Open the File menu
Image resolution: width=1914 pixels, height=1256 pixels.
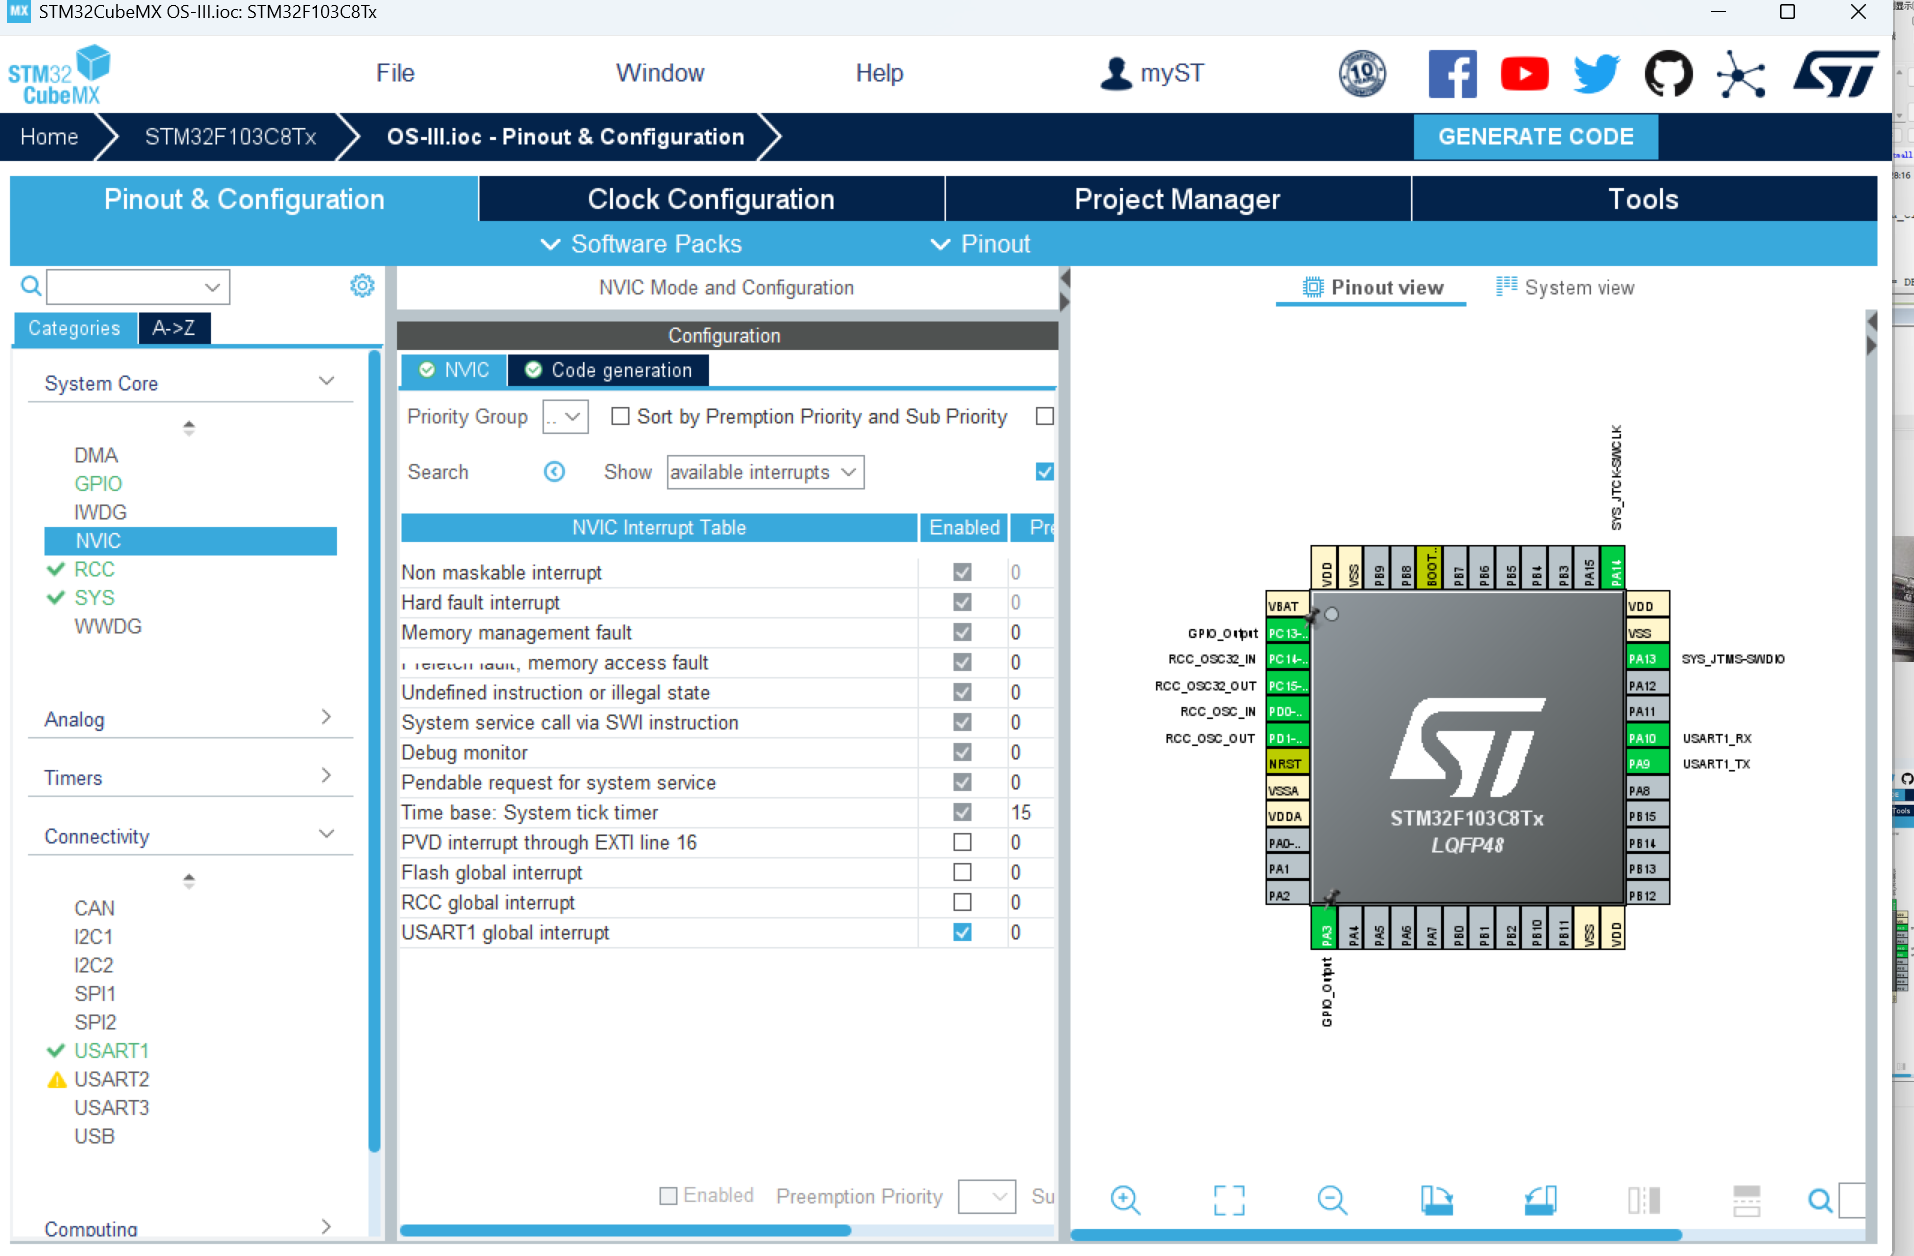395,73
